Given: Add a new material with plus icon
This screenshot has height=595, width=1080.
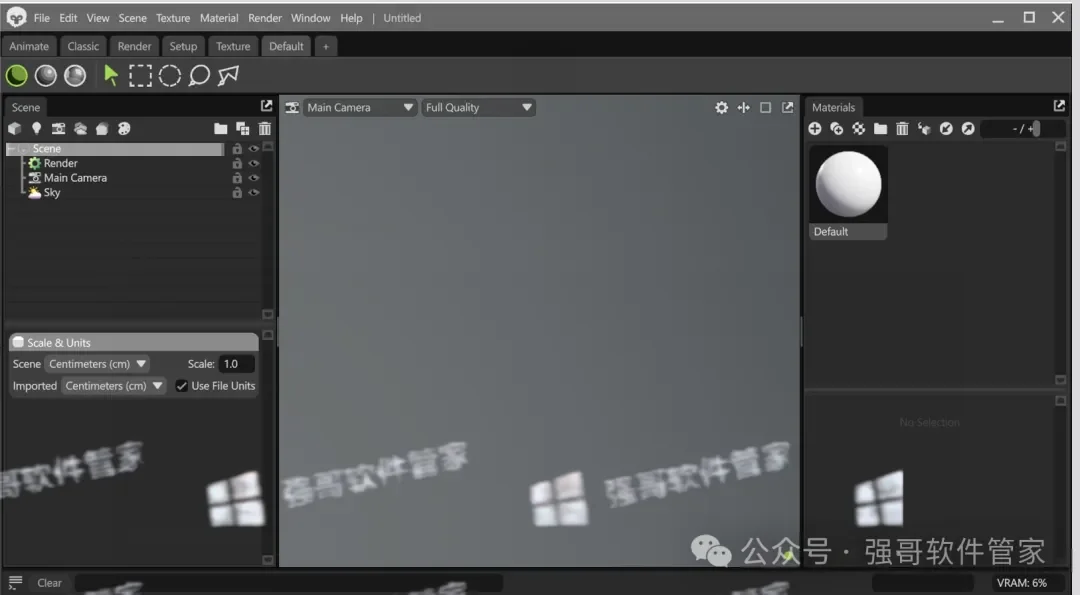Looking at the screenshot, I should 815,129.
